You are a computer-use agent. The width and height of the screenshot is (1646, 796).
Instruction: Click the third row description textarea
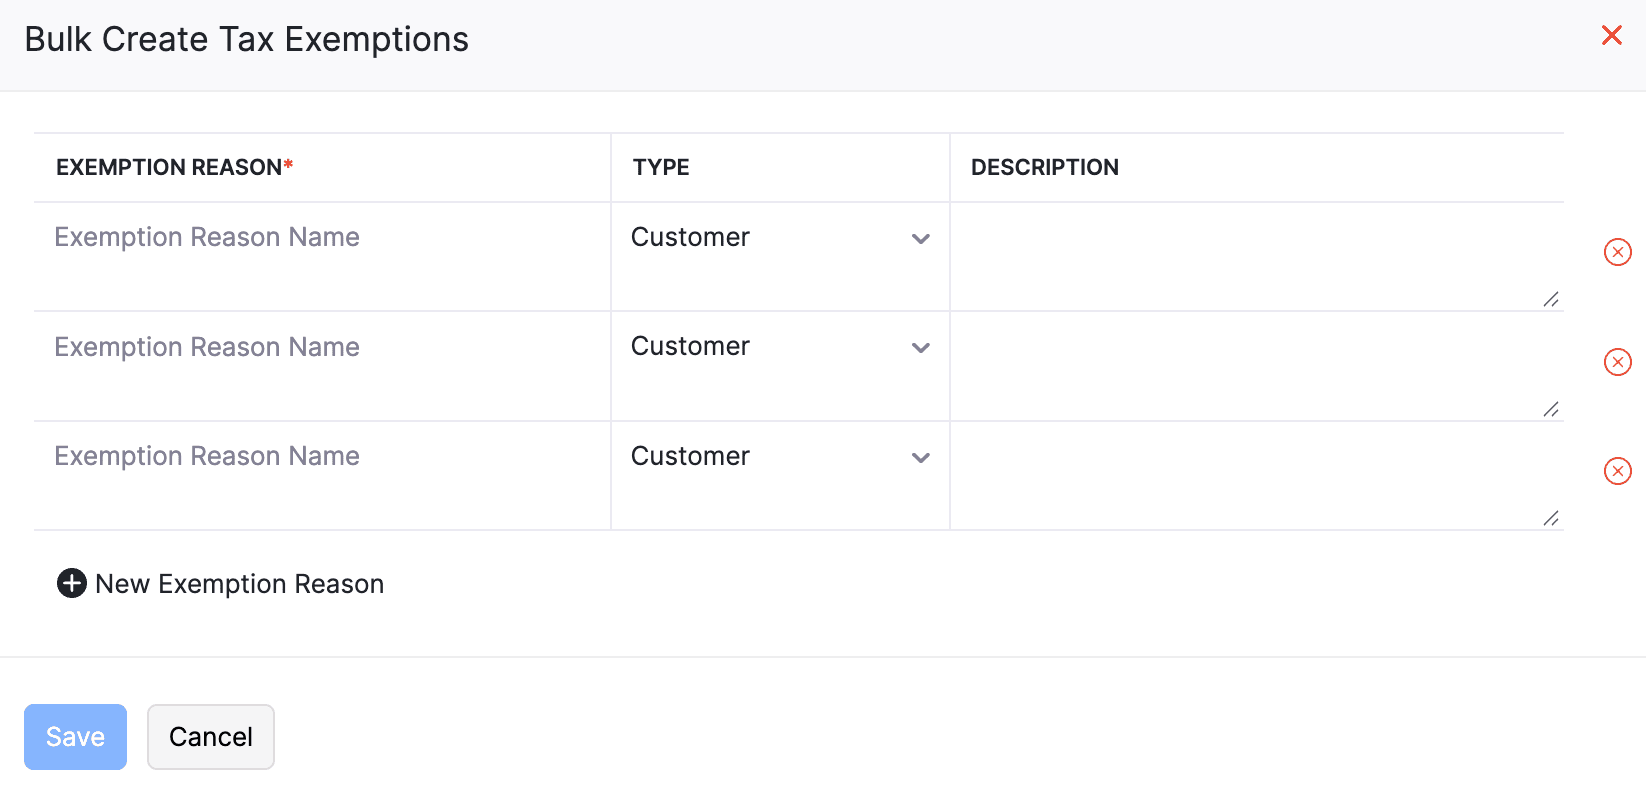pos(1255,475)
